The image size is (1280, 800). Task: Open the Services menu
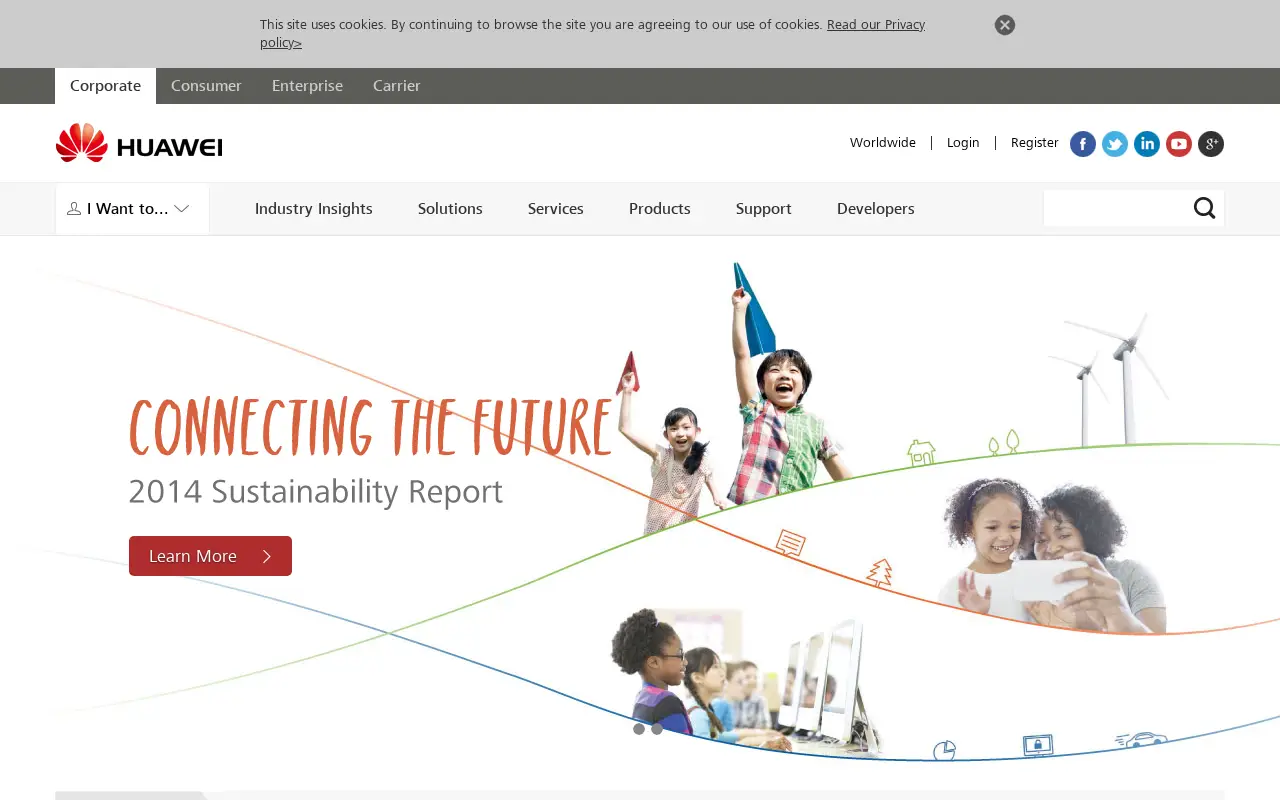point(556,209)
